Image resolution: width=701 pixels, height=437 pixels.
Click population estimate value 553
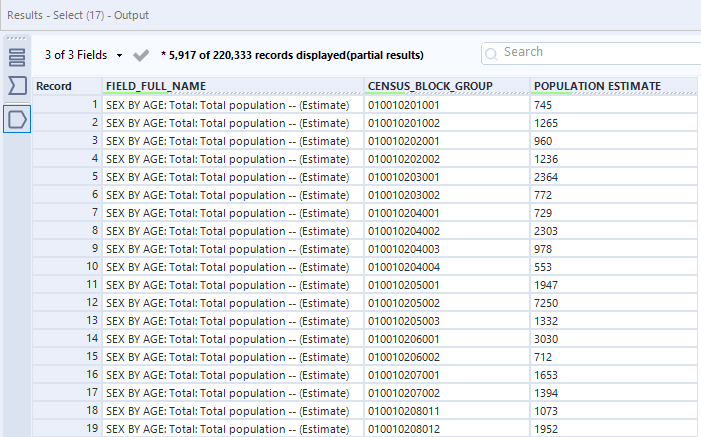(543, 267)
